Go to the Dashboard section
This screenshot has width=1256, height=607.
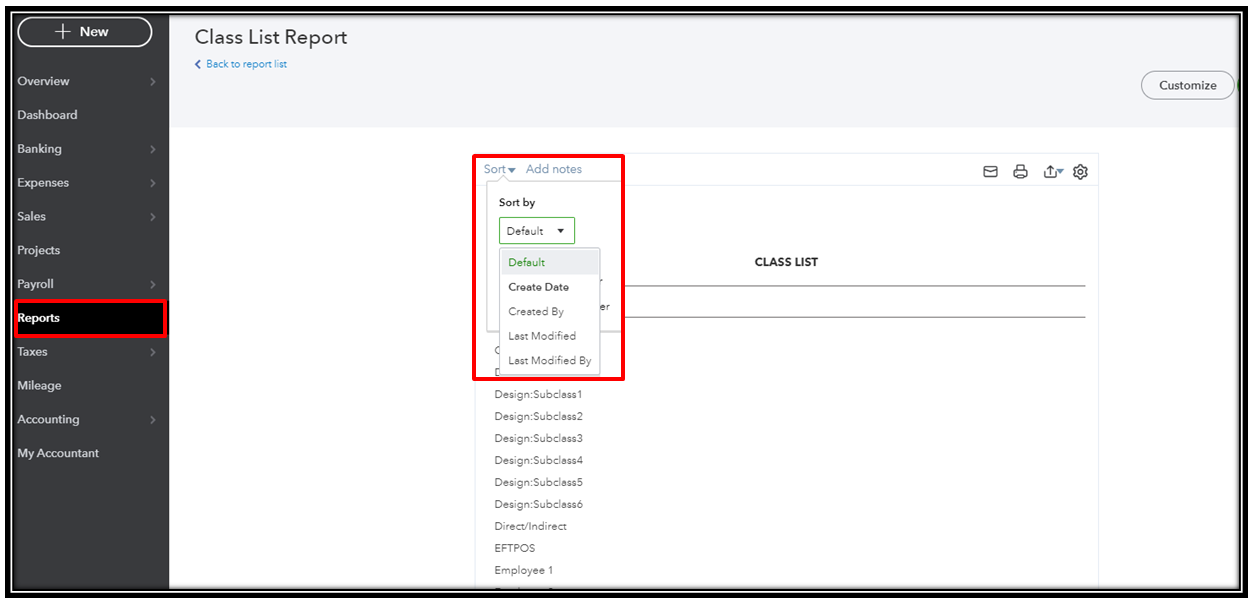click(46, 114)
